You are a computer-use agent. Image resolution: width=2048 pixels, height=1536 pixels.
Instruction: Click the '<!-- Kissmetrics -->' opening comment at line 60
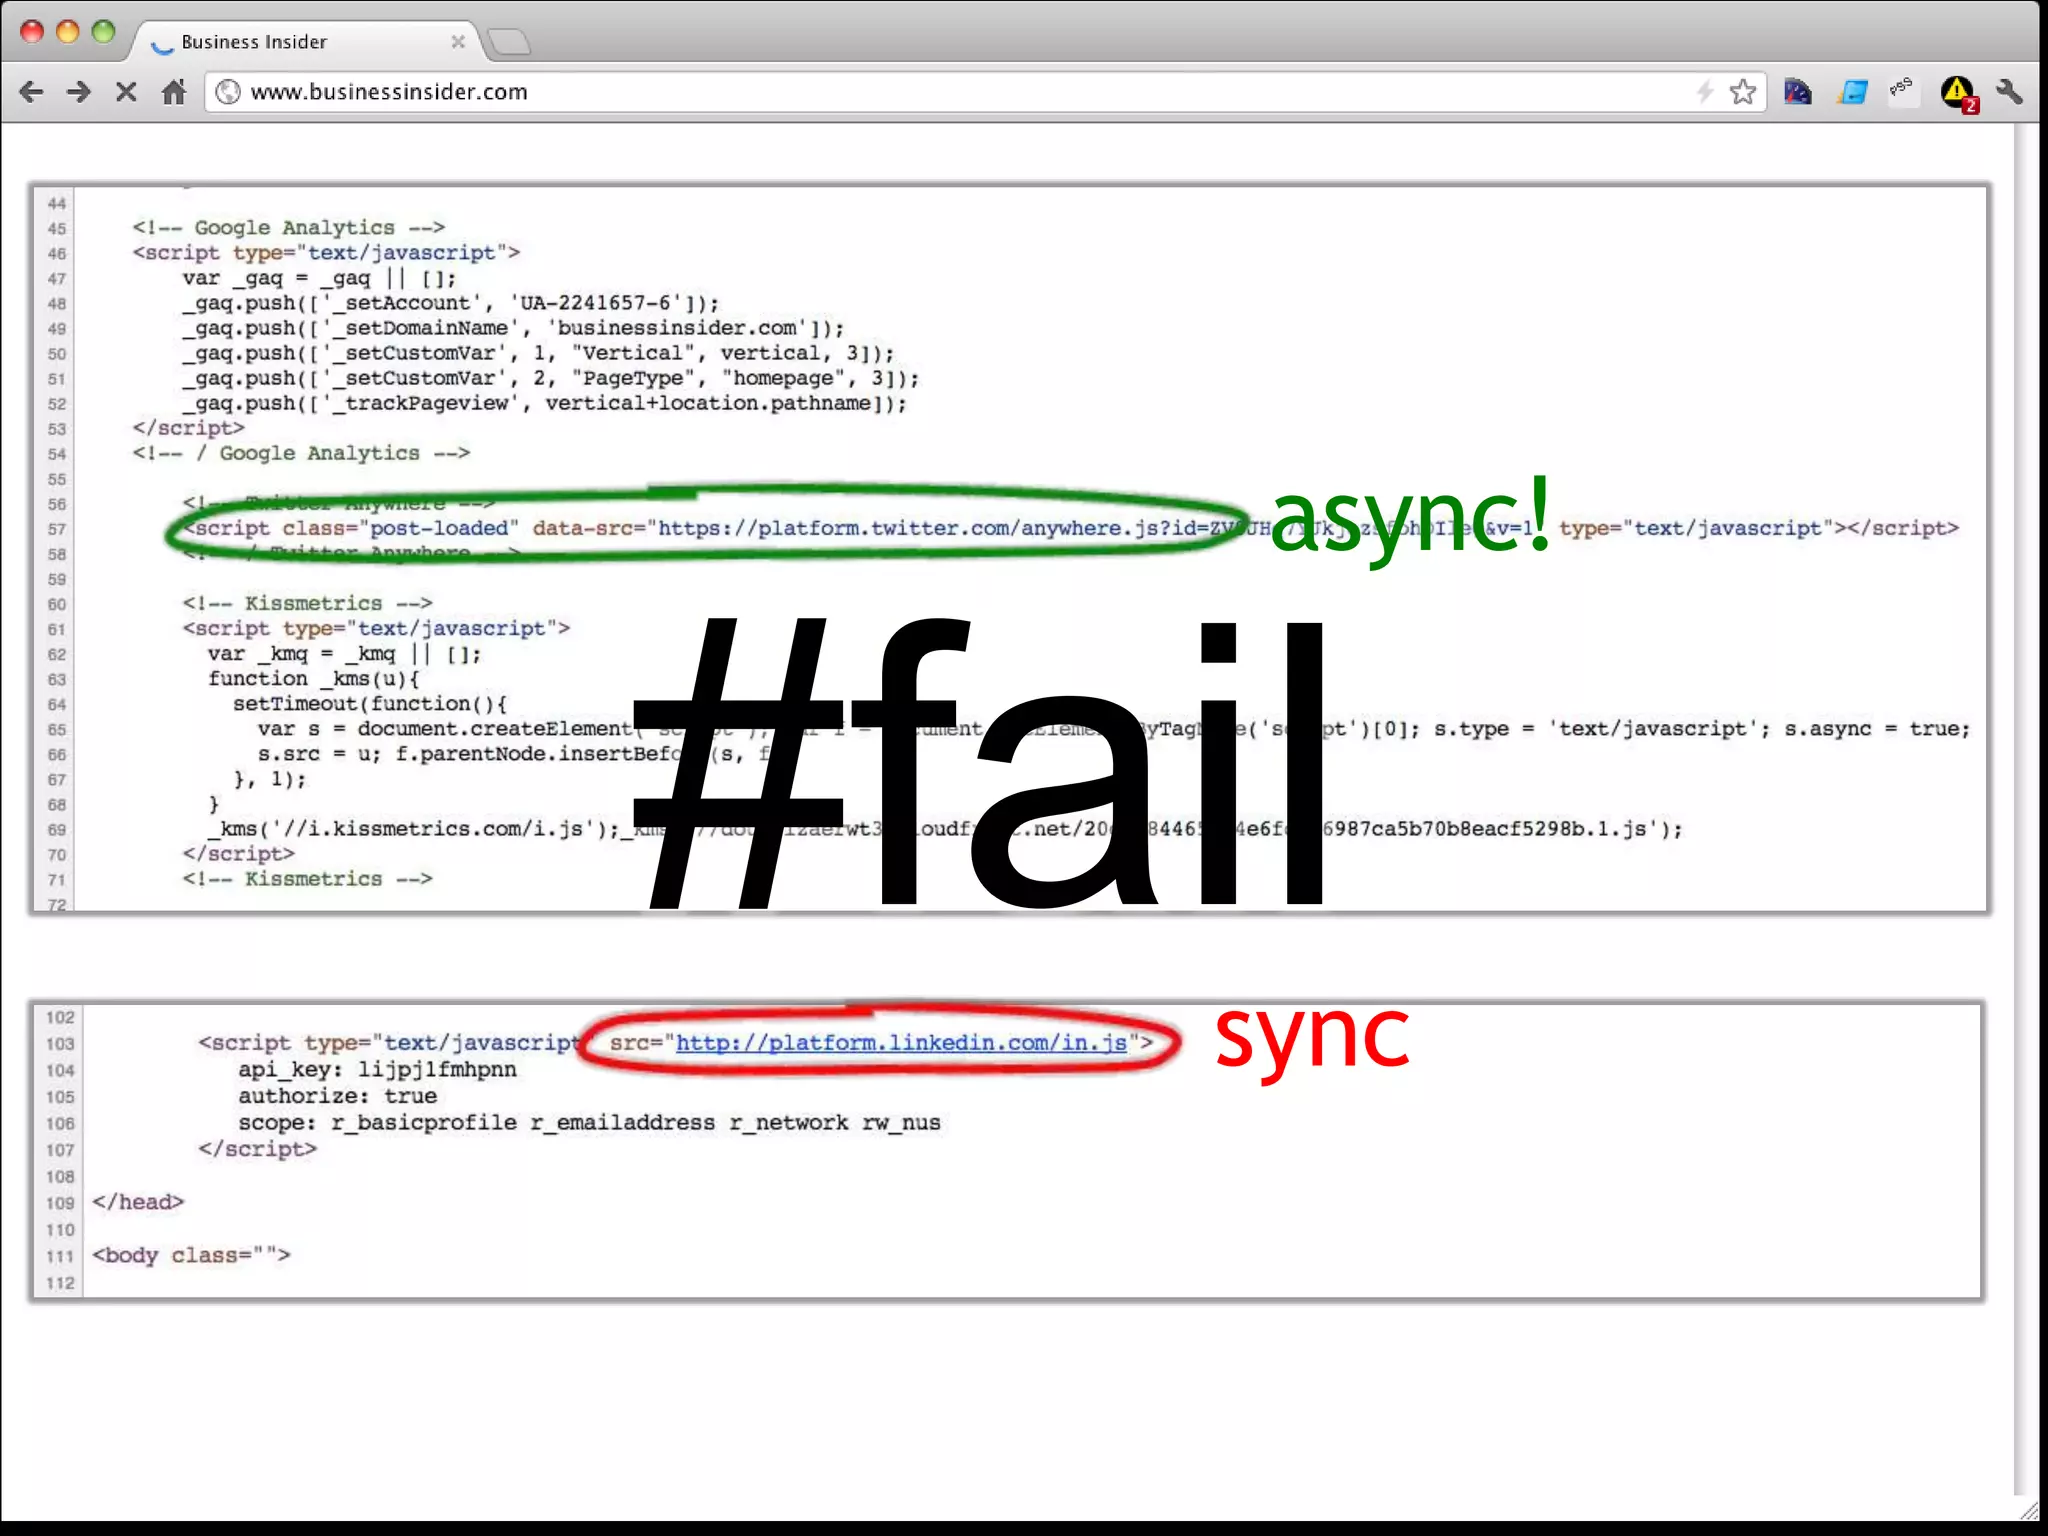click(307, 603)
